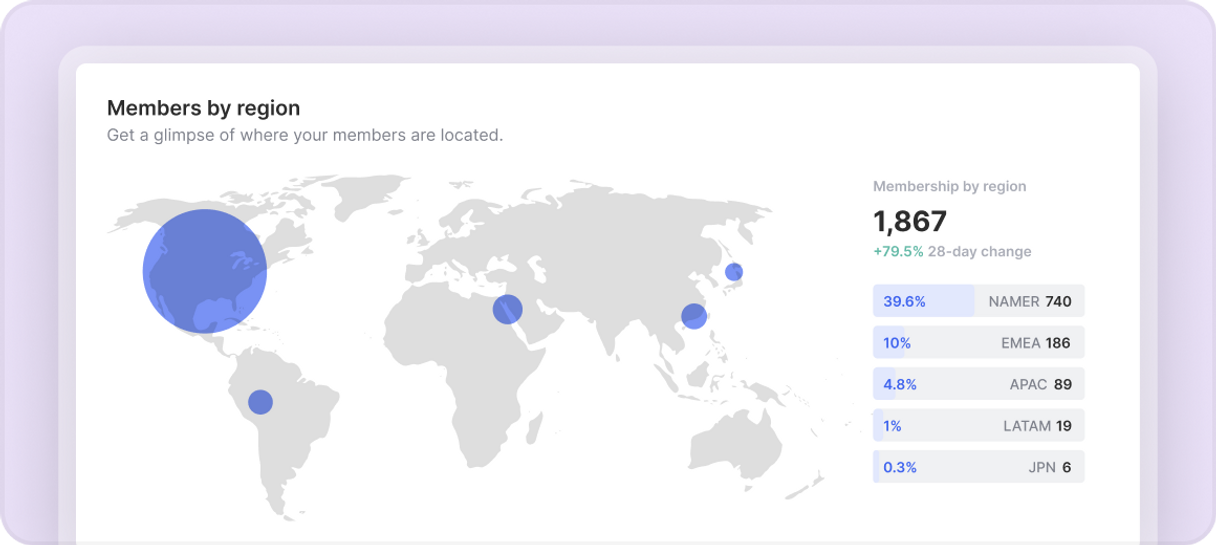Click the +79.5% 28-day change text
Screen dimensions: 1216x545
(x=952, y=251)
